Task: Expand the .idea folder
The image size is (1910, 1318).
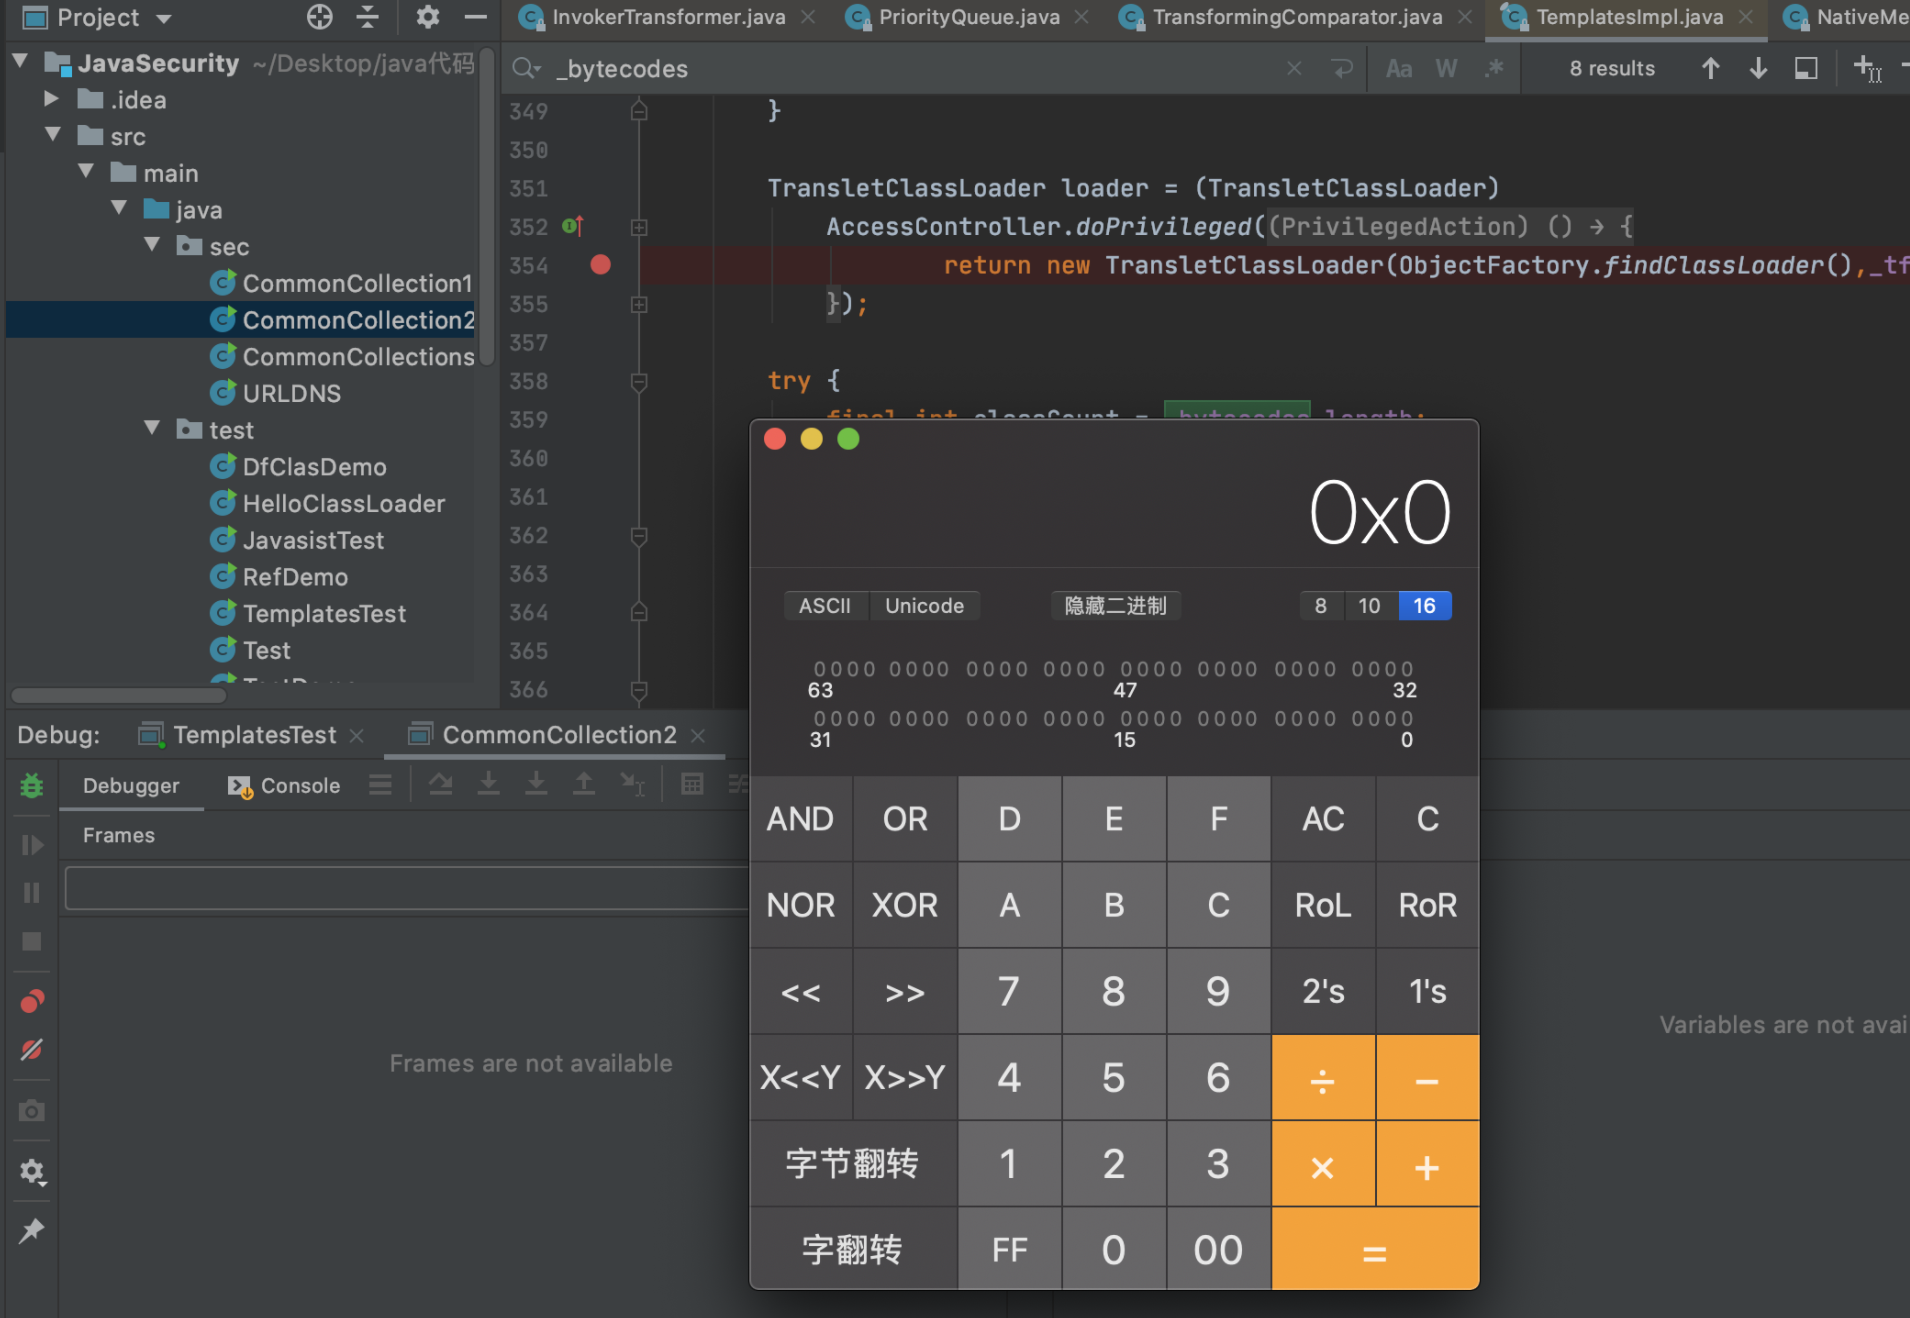Action: click(x=51, y=99)
